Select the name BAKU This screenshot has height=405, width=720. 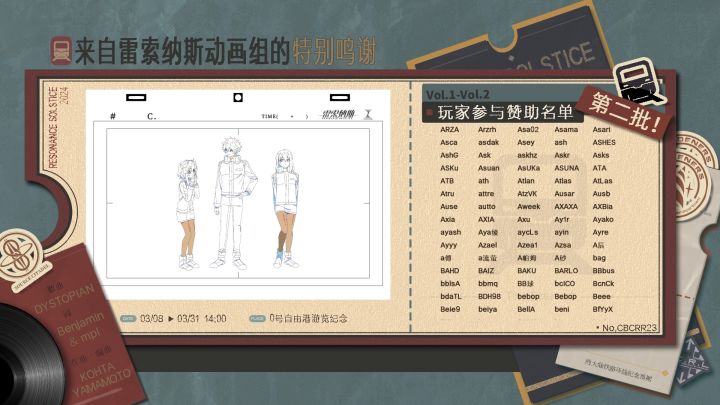pyautogui.click(x=527, y=271)
